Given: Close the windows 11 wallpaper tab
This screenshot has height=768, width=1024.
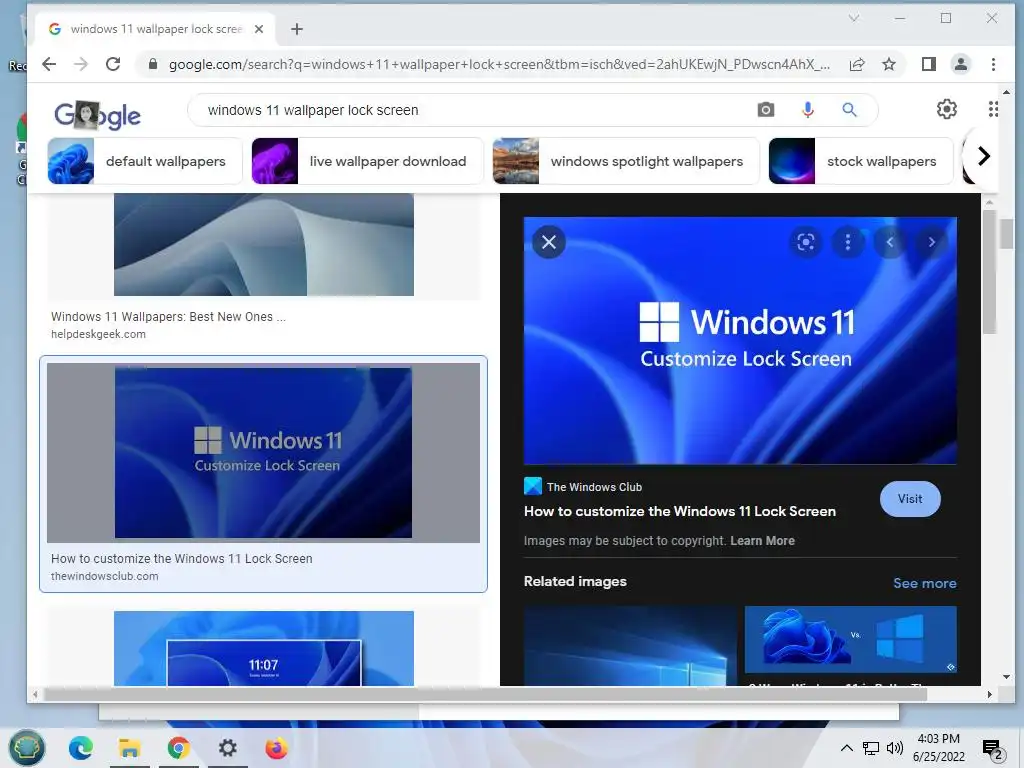Looking at the screenshot, I should [259, 29].
